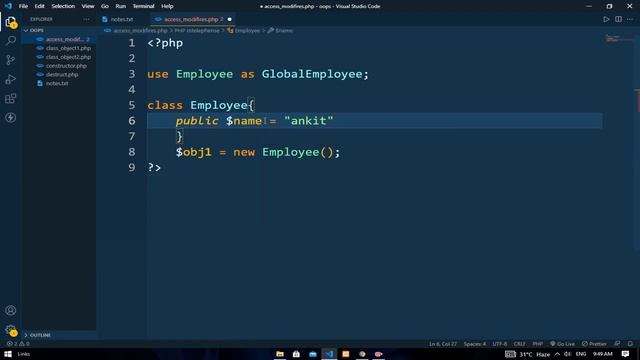640x360 pixels.
Task: Switch to the notes.txt tab
Action: point(121,19)
